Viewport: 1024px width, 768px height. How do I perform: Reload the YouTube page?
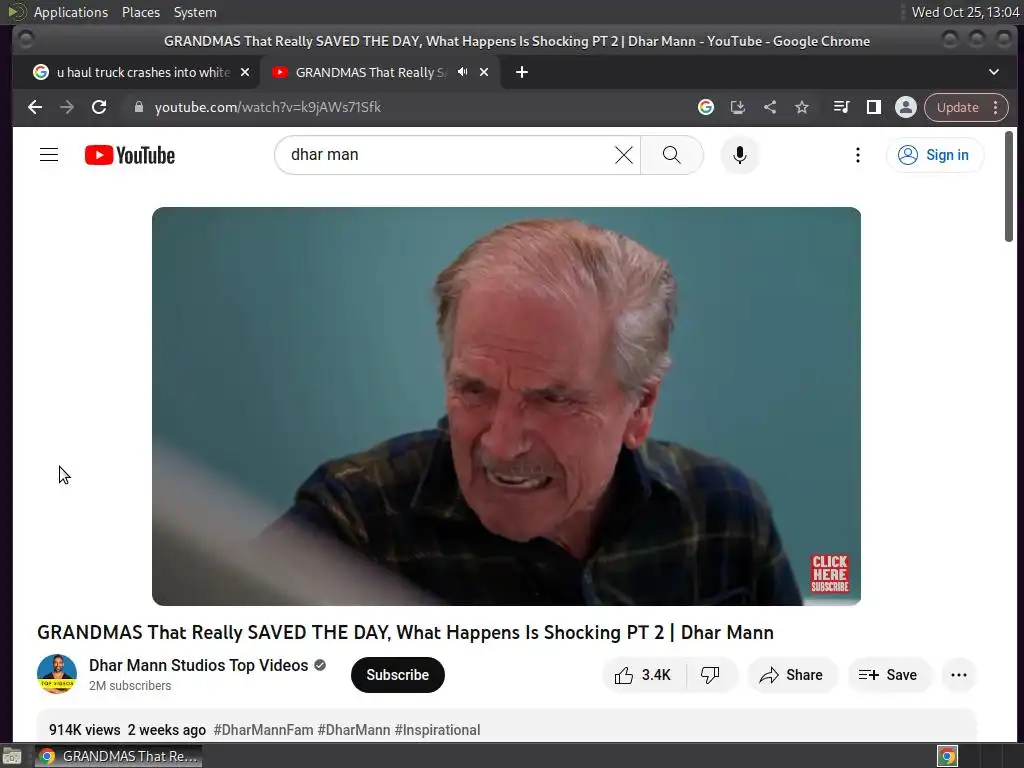click(x=99, y=107)
